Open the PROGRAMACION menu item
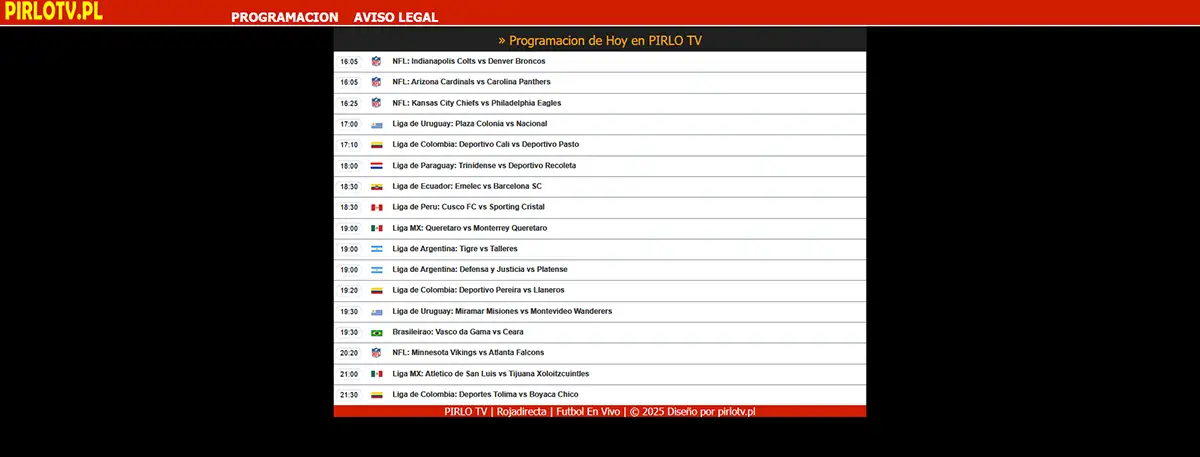 tap(285, 17)
